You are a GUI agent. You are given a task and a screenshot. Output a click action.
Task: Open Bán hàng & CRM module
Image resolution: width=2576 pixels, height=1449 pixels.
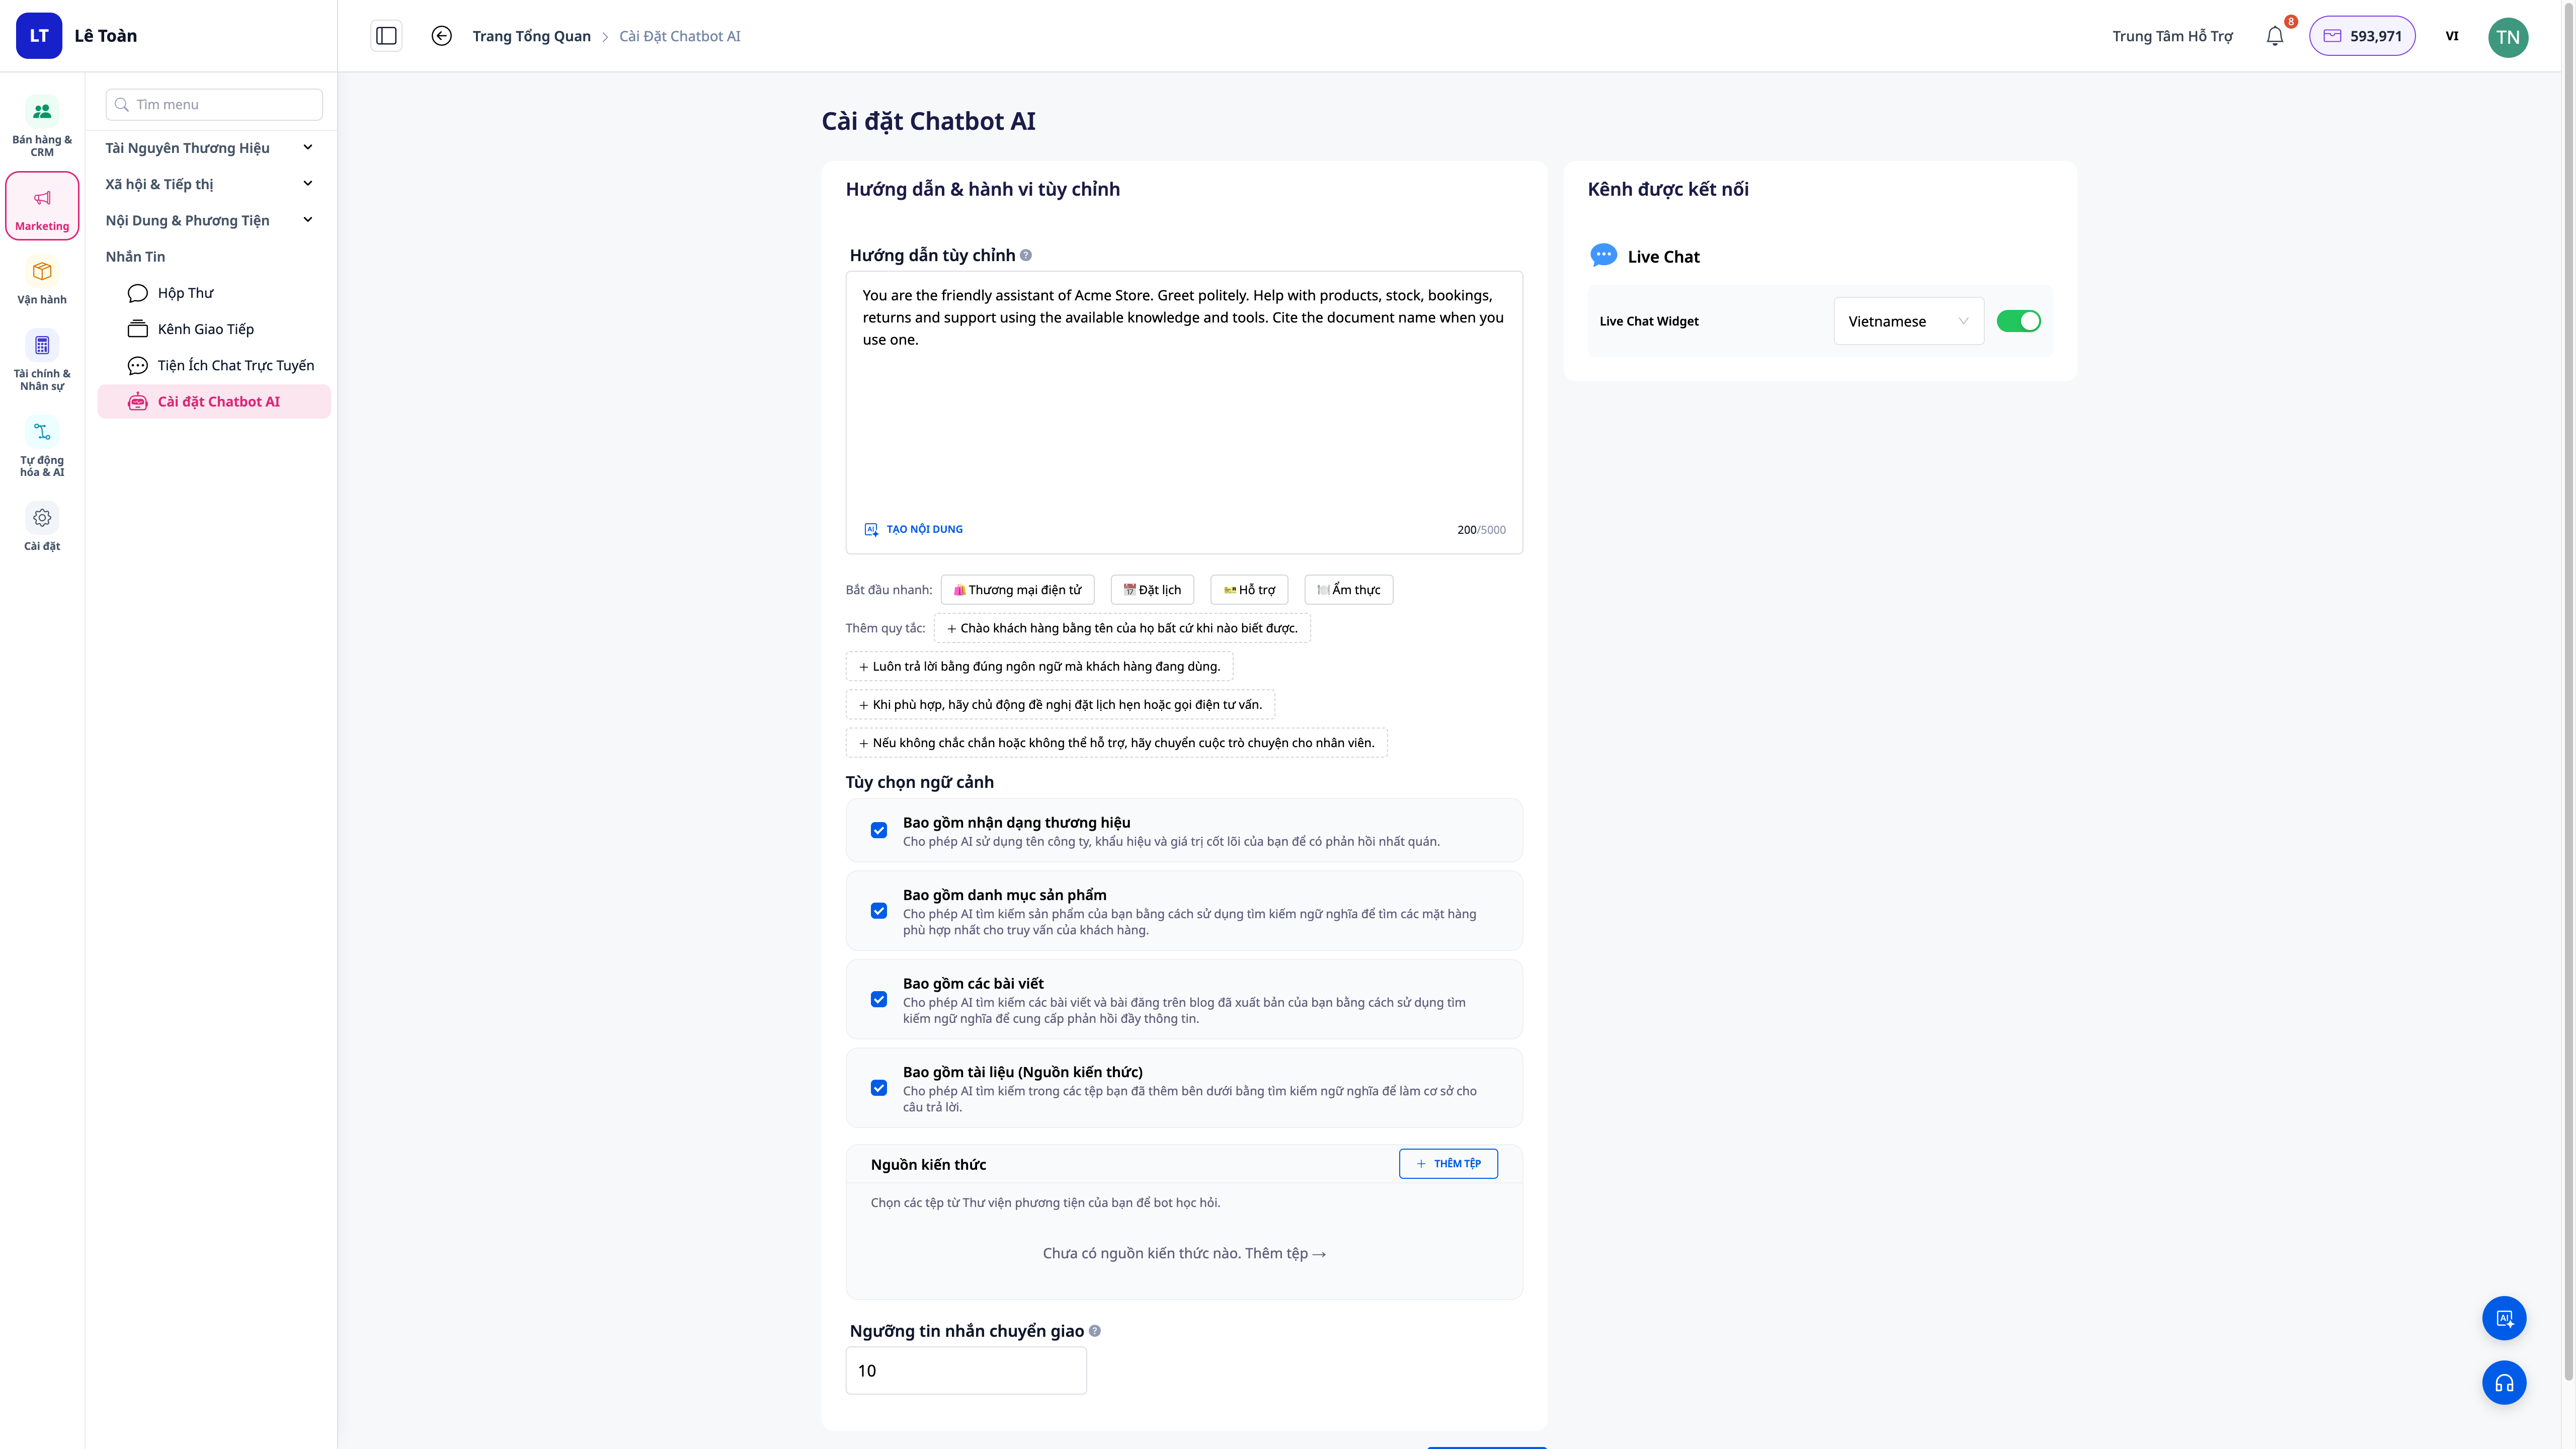coord(42,126)
